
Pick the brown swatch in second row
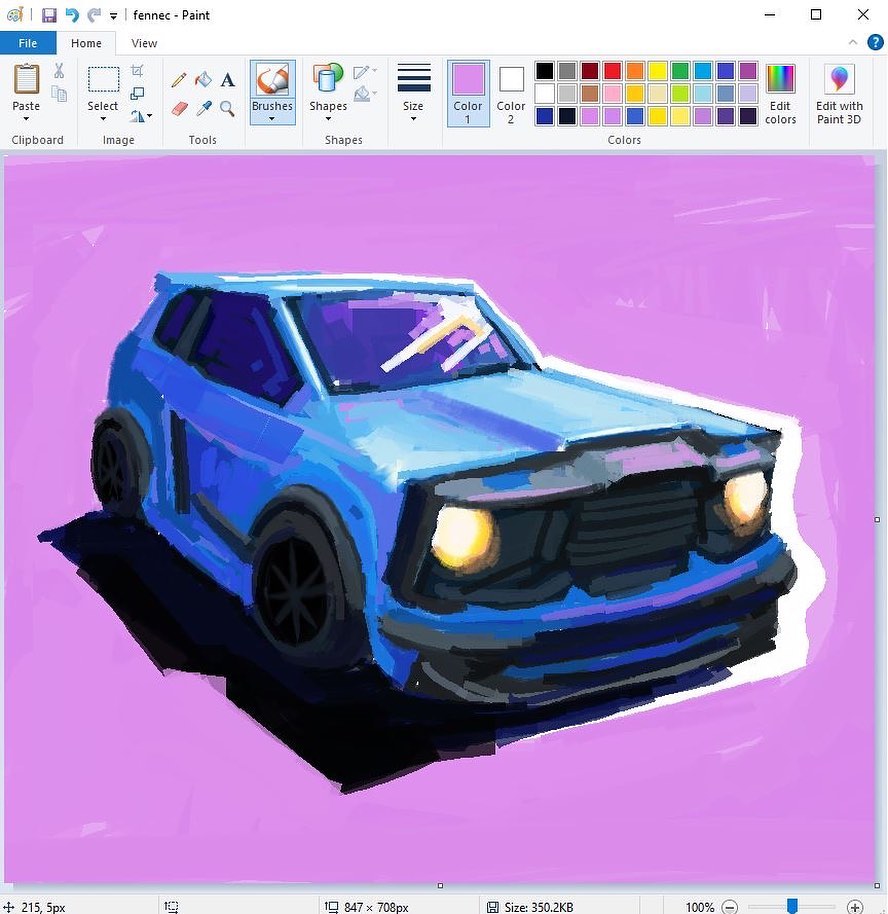point(590,93)
